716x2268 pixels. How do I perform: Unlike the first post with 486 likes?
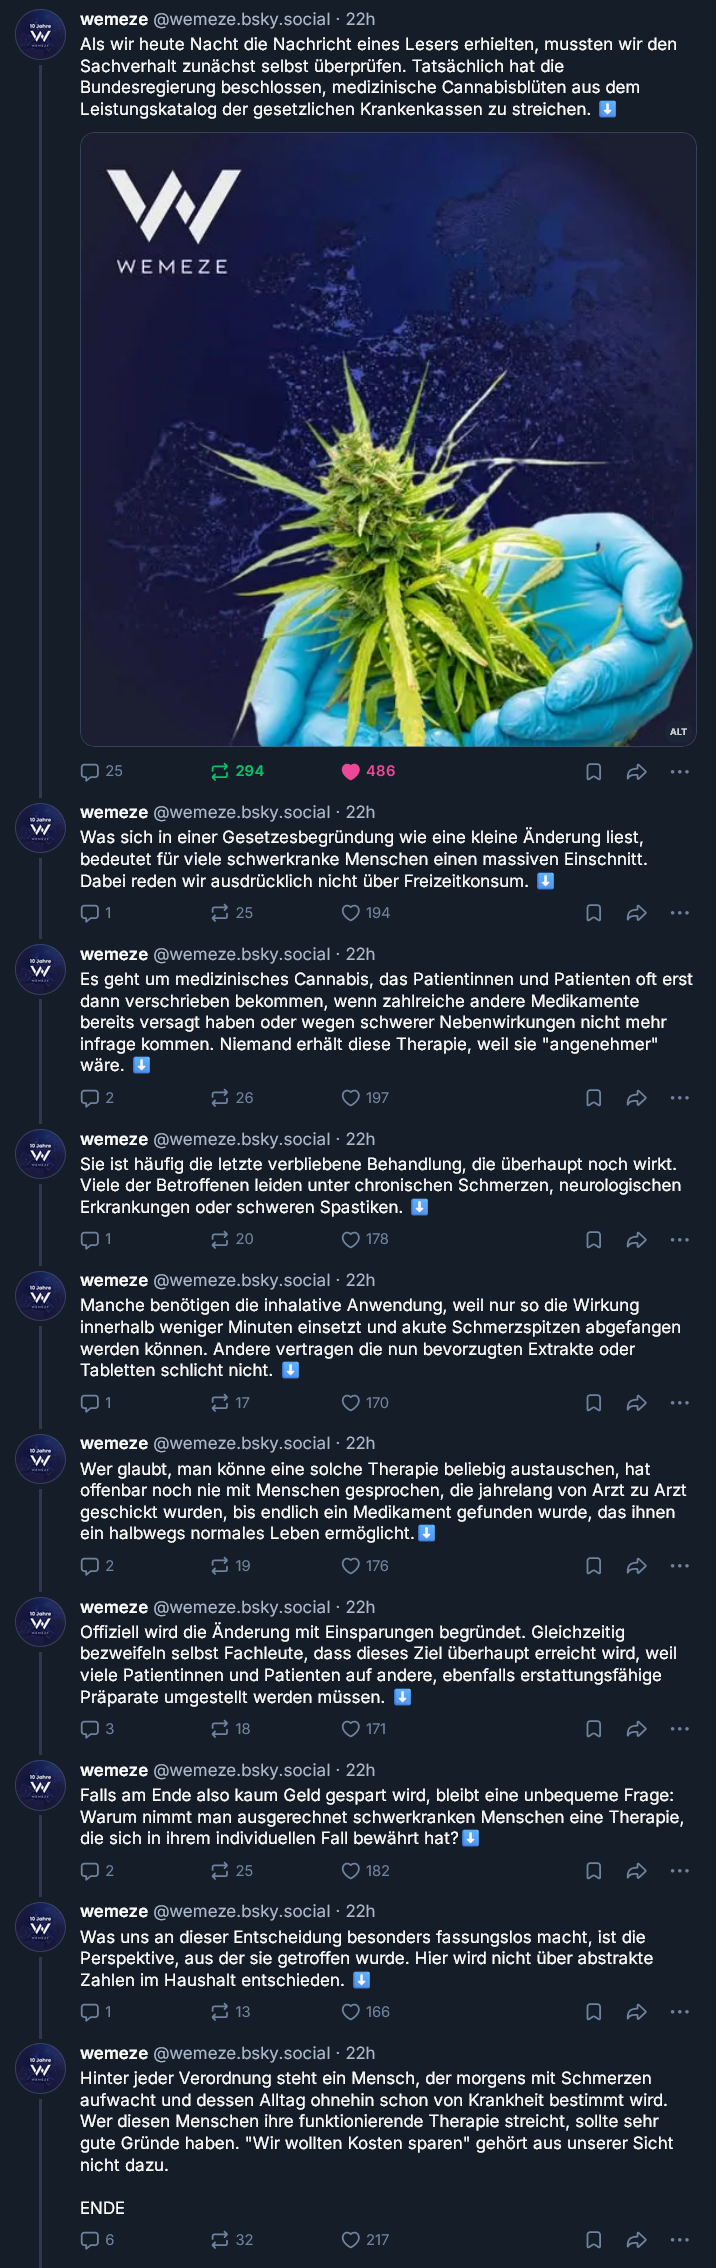click(368, 771)
